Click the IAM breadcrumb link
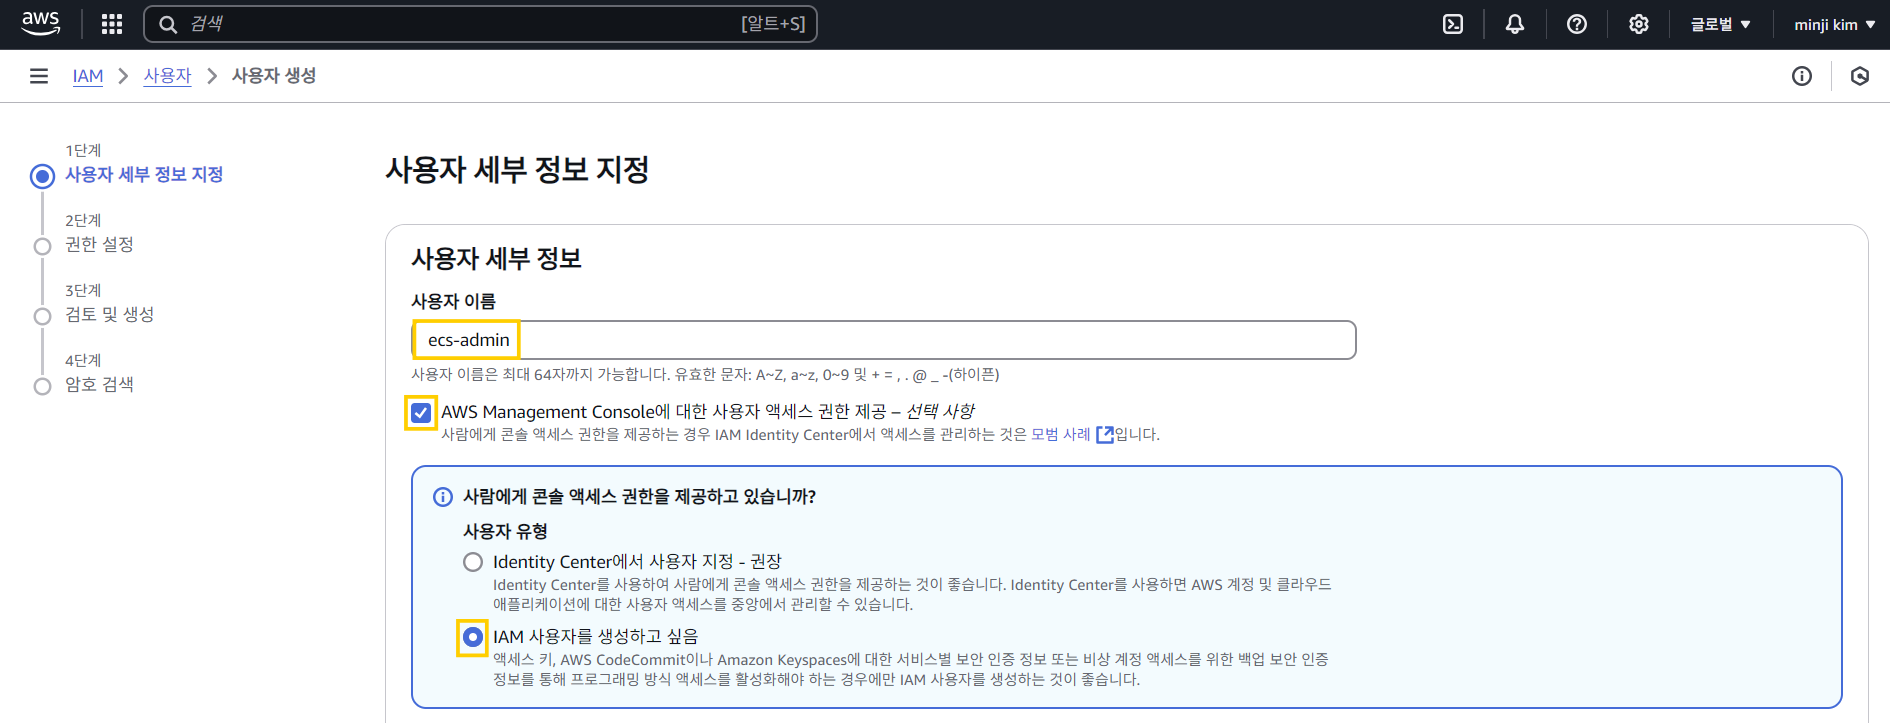The height and width of the screenshot is (723, 1890). (x=88, y=76)
